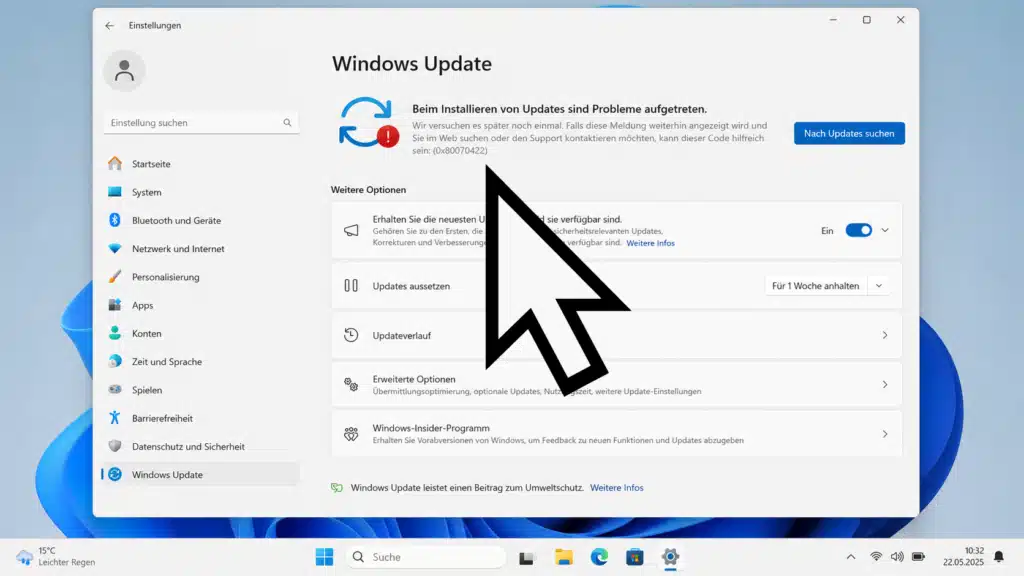
Task: Open Updateverlauf row
Action: [616, 335]
